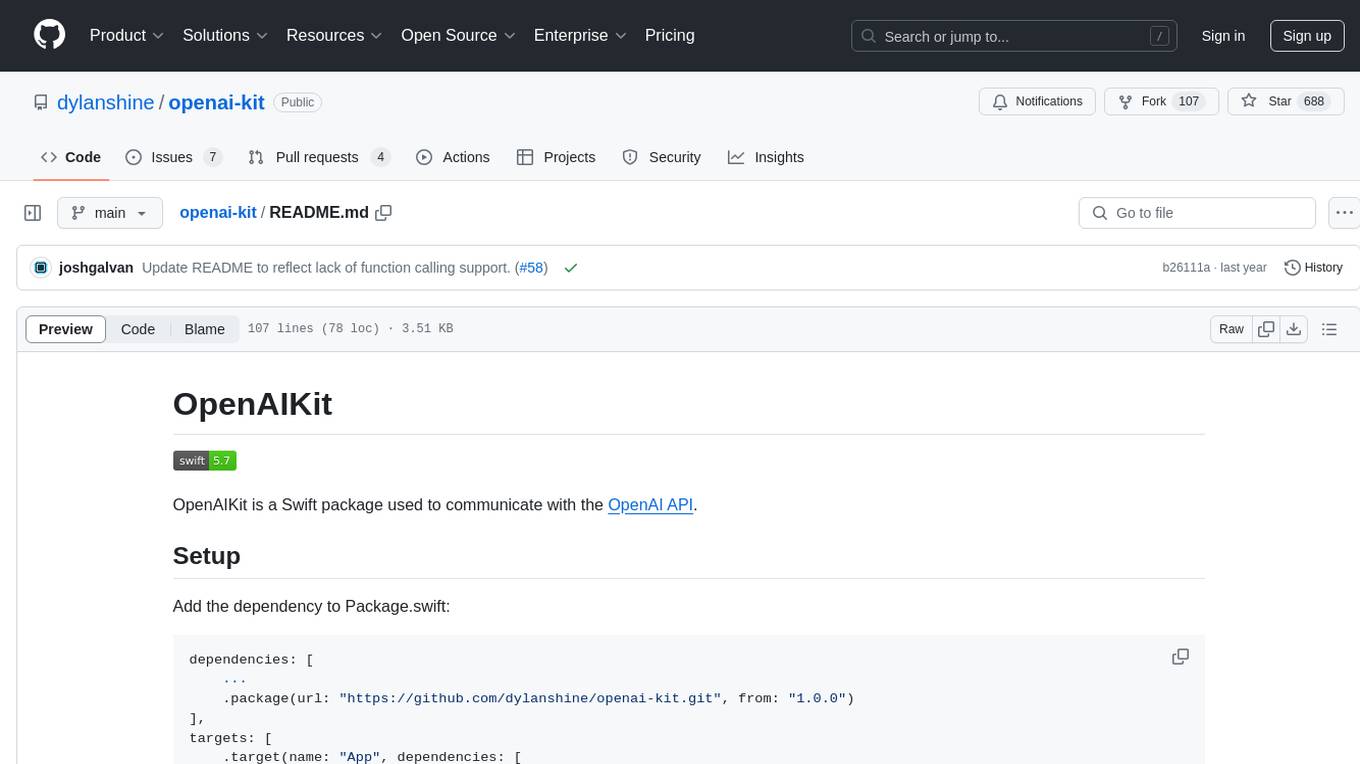1360x764 pixels.
Task: Open the GitHub home logo
Action: coord(49,35)
